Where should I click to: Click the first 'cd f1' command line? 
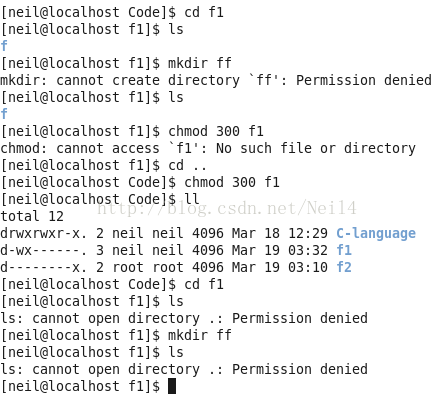pyautogui.click(x=112, y=12)
